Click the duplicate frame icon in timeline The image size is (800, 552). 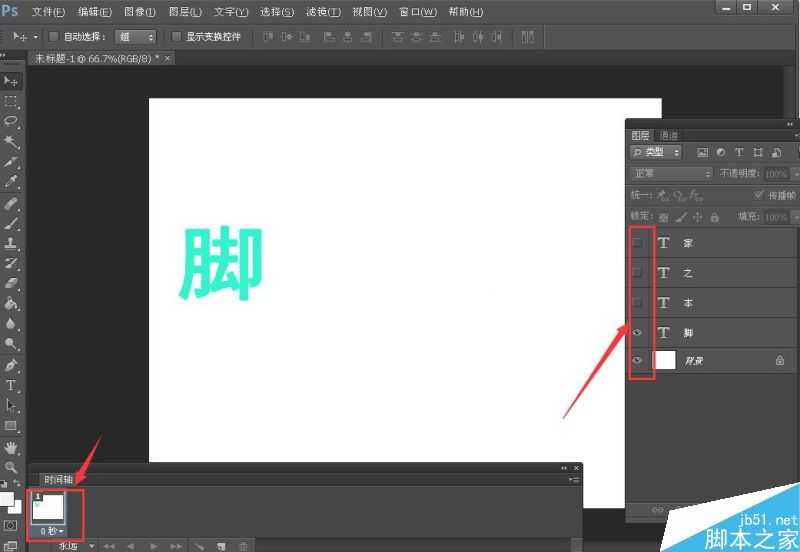tap(221, 546)
